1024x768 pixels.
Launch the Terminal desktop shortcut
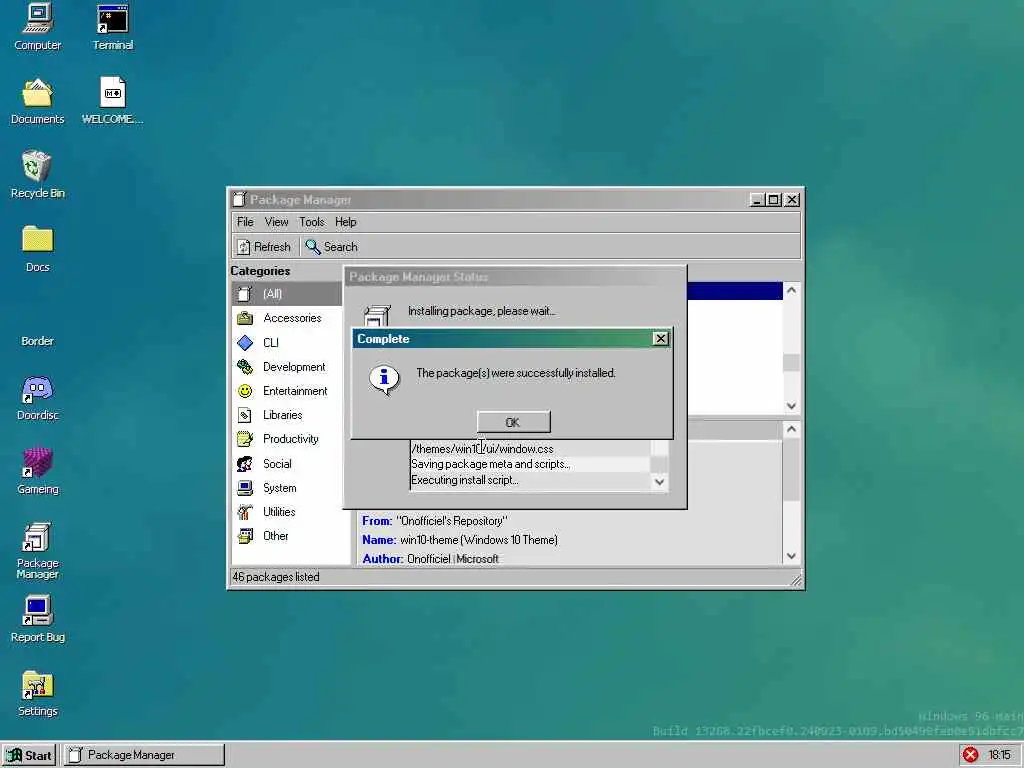pos(113,27)
